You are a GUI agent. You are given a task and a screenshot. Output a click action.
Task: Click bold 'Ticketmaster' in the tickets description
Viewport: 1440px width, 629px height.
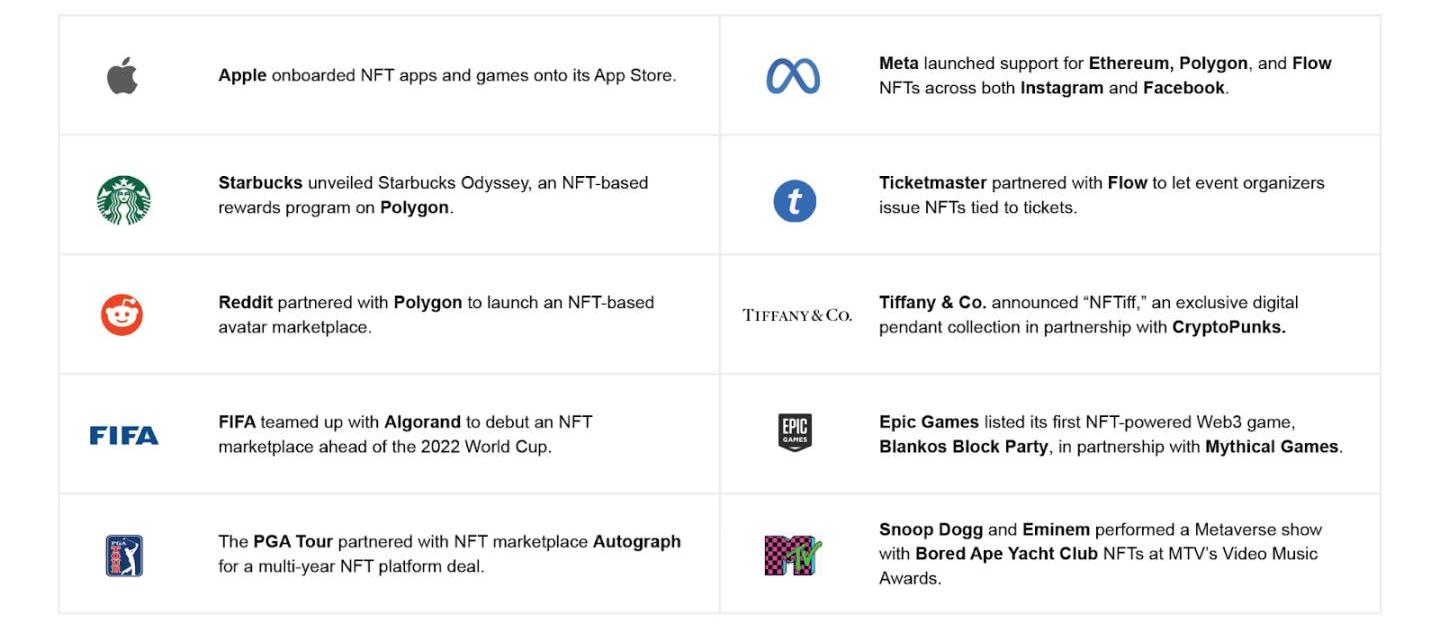tap(932, 183)
